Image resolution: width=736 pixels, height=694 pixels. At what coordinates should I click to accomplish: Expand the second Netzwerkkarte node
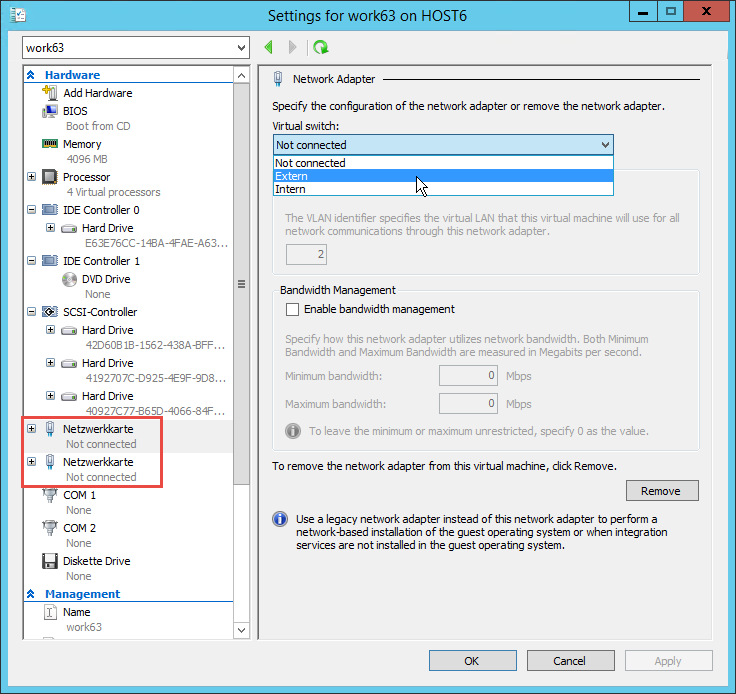(31, 461)
